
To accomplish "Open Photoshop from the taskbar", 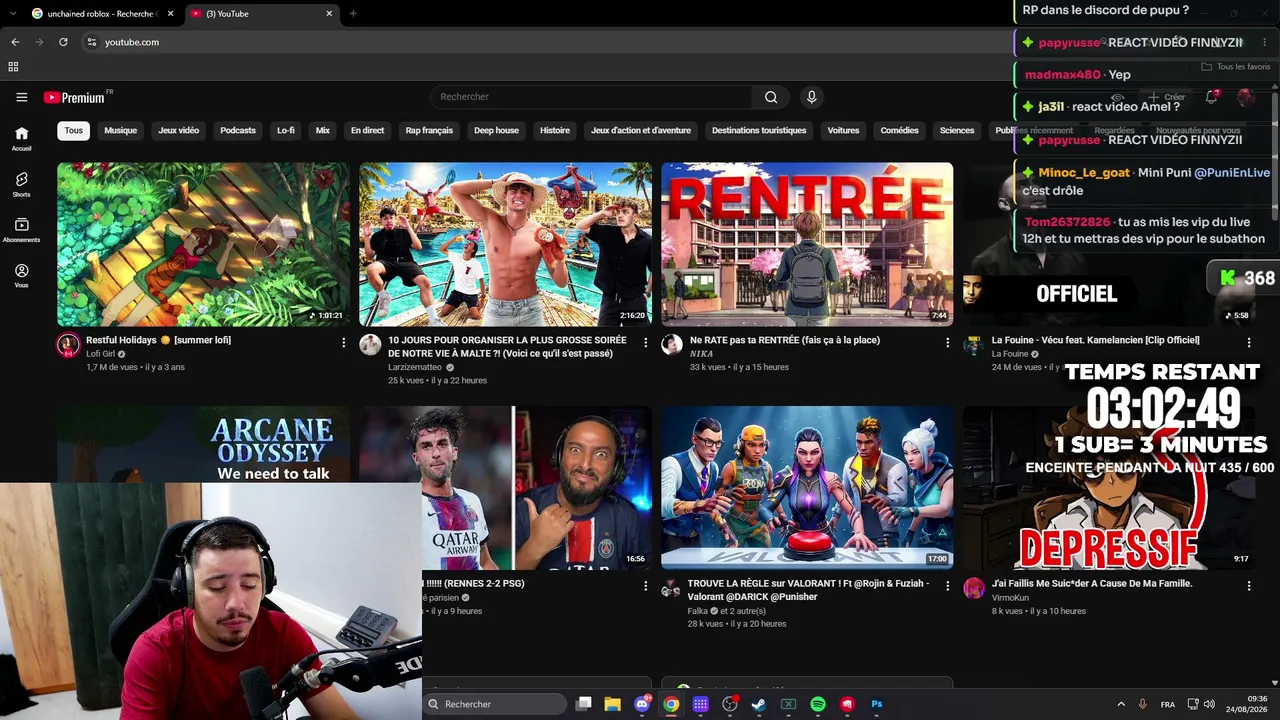I will 877,704.
